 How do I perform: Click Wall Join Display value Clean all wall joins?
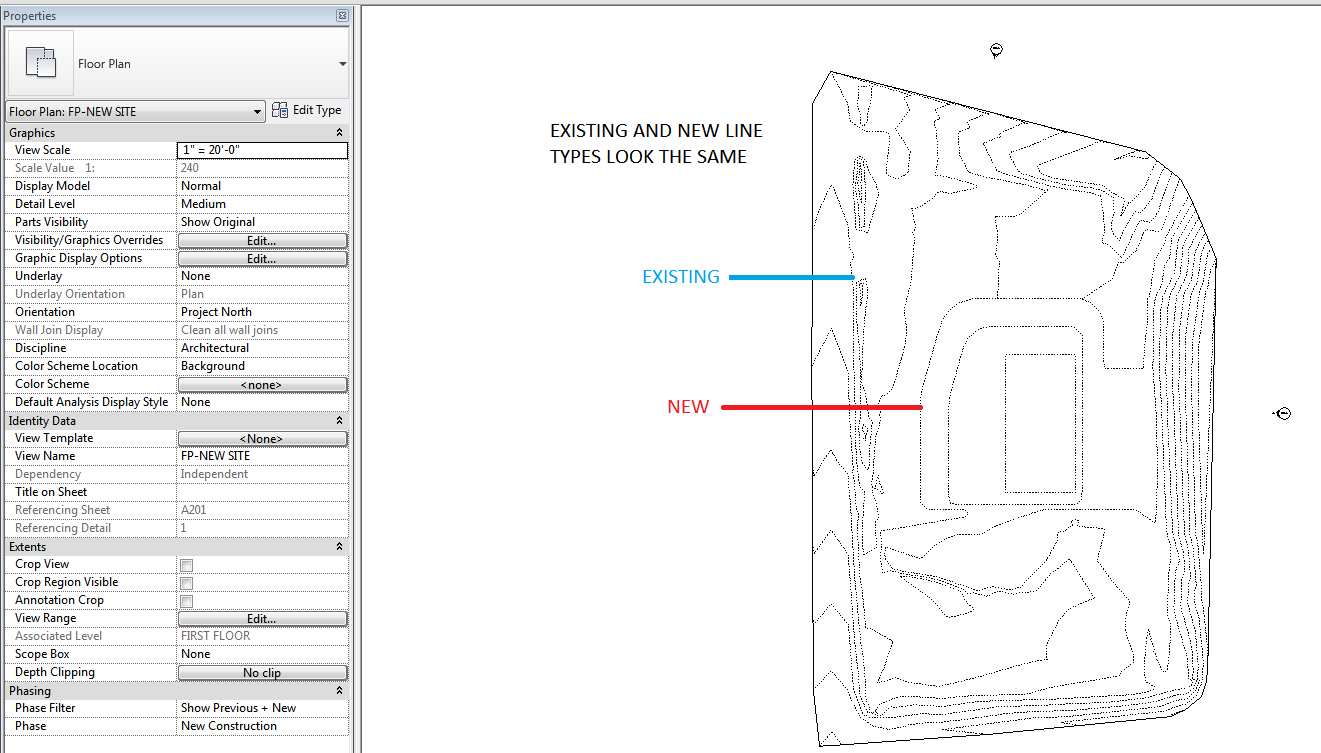tap(262, 330)
